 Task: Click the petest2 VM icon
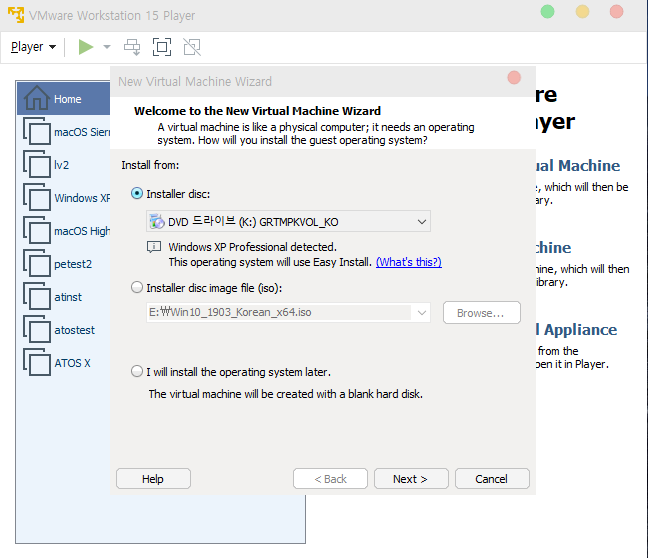37,264
